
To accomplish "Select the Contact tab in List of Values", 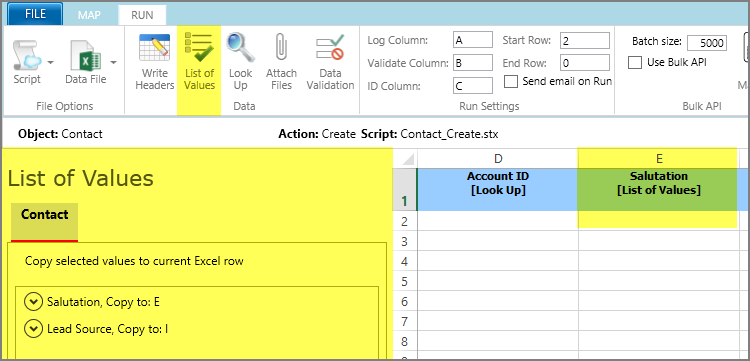I will (44, 221).
